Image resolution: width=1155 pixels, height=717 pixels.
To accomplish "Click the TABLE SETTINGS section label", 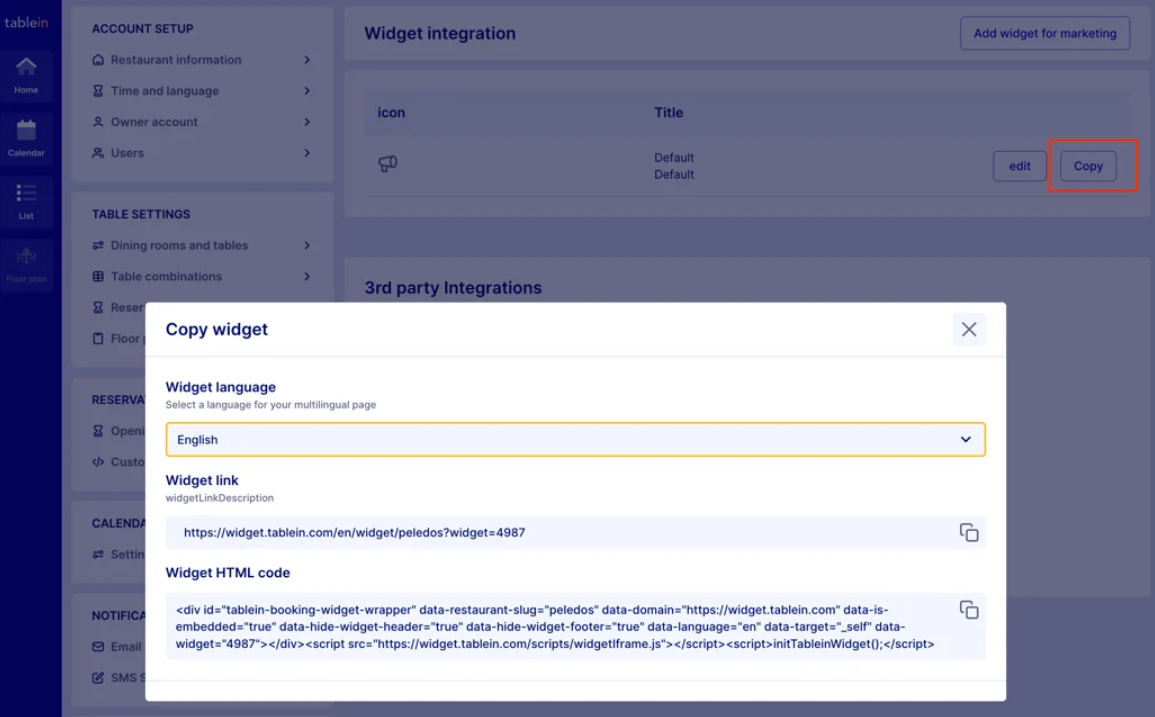I will tap(141, 214).
